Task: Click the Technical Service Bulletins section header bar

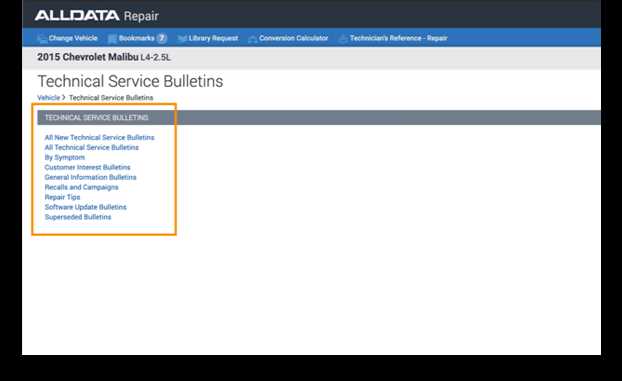Action: click(319, 117)
